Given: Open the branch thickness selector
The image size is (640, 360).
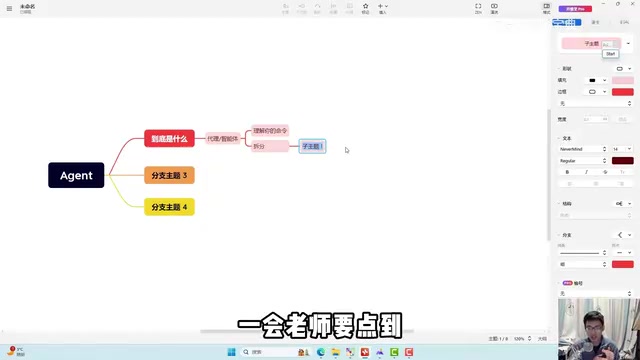Looking at the screenshot, I should 582,264.
